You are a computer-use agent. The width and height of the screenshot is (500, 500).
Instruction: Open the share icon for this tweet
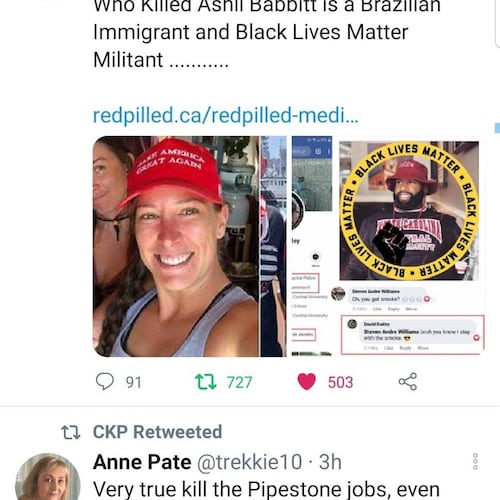pos(408,382)
